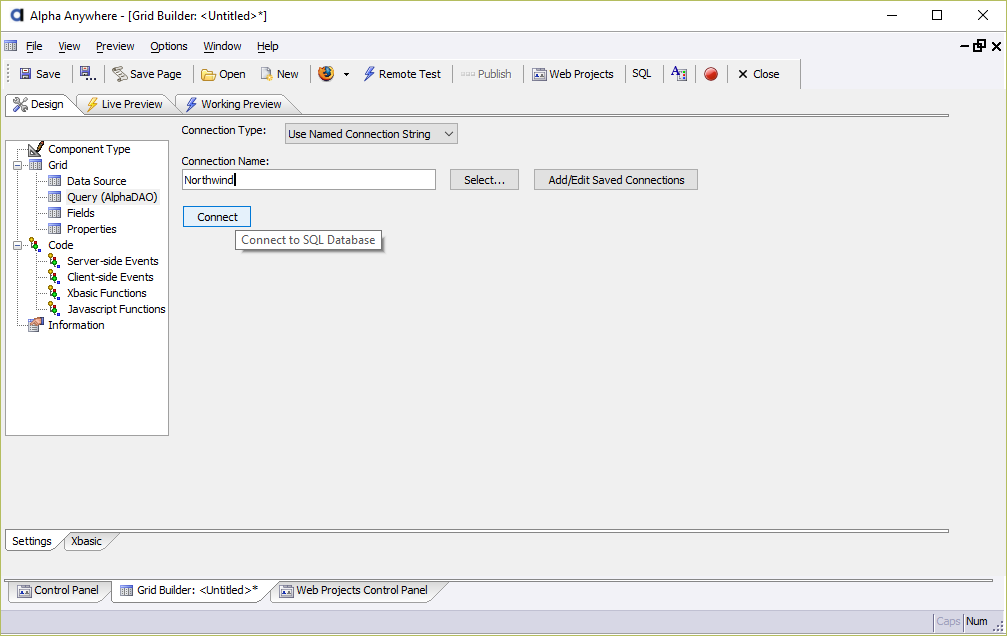1007x636 pixels.
Task: Click Save Page in toolbar
Action: tap(147, 74)
